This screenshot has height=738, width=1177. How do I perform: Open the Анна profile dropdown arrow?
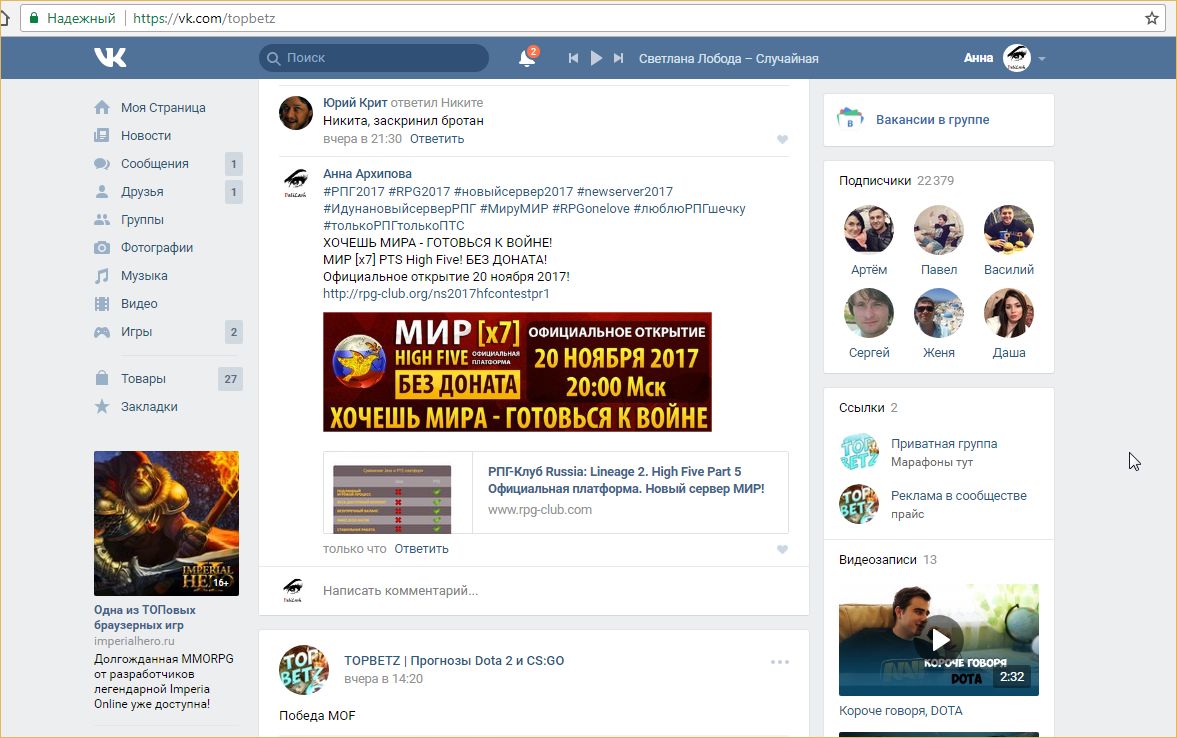1042,59
